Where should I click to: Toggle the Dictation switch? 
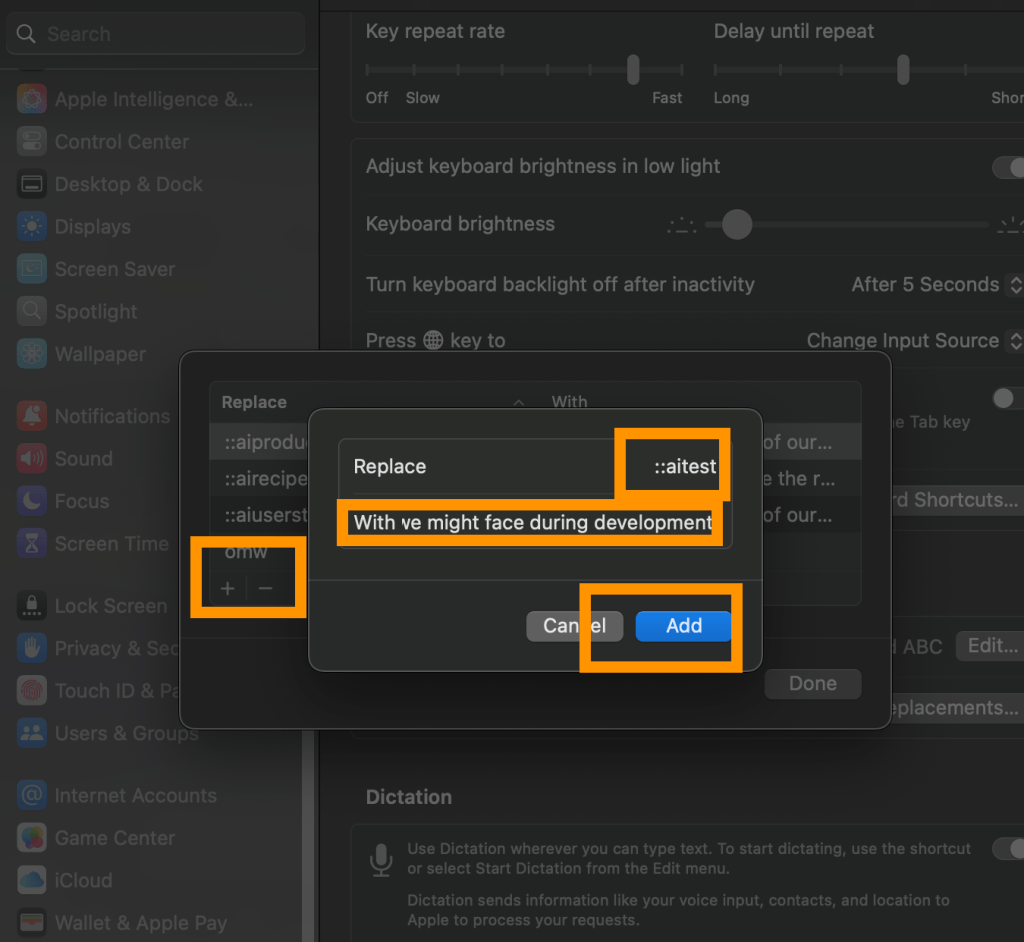[x=1008, y=849]
